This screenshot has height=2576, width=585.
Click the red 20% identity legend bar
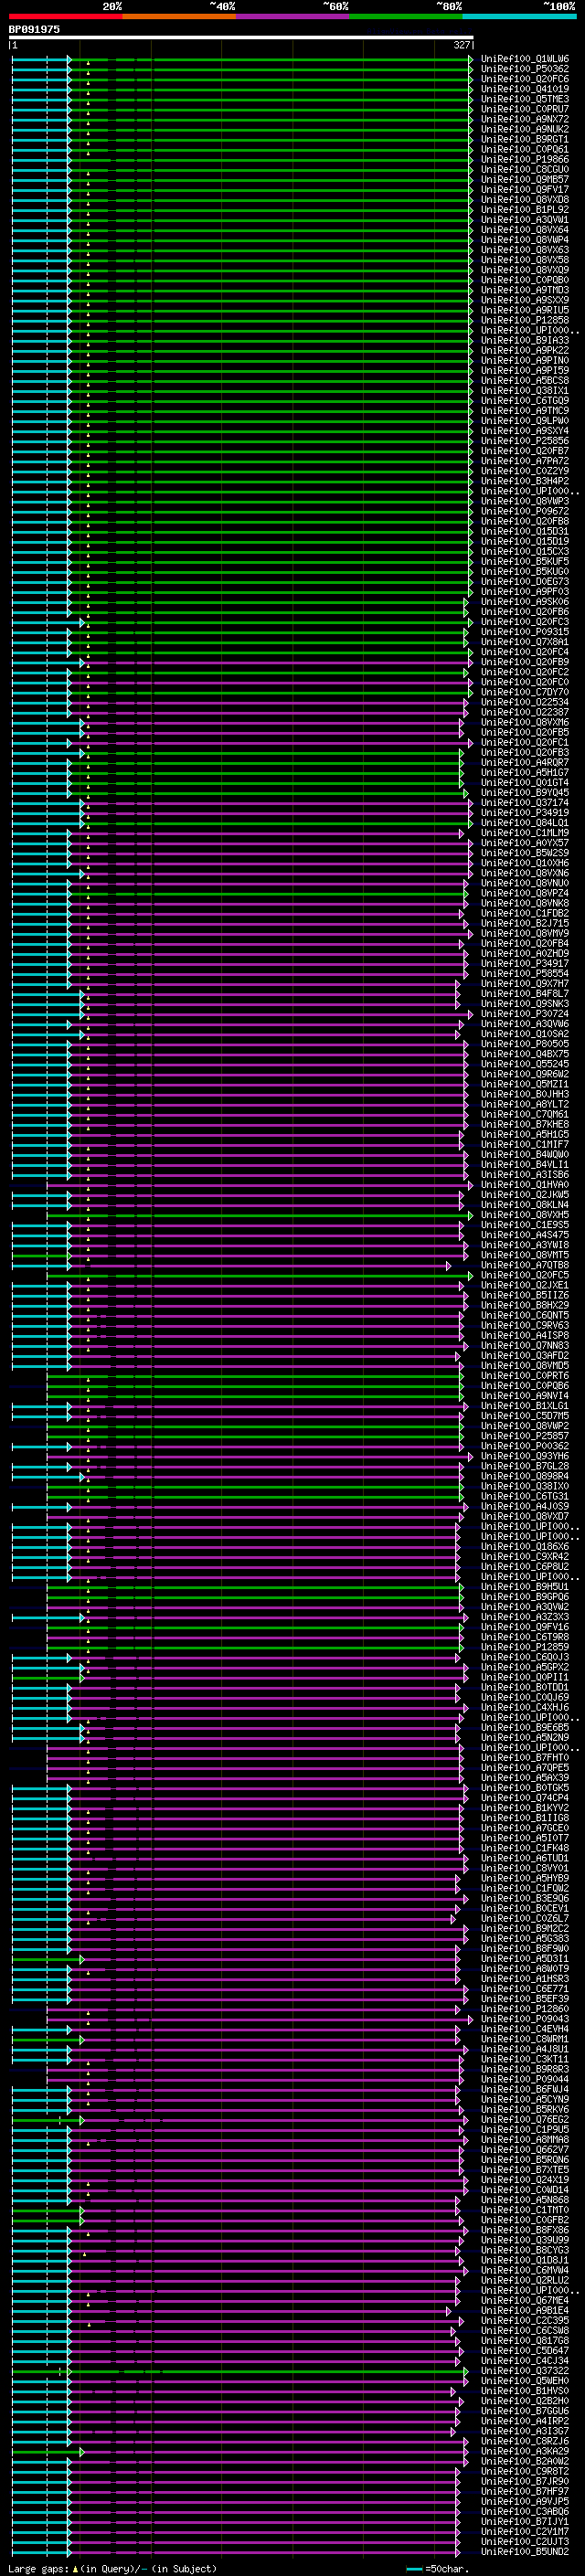(66, 17)
